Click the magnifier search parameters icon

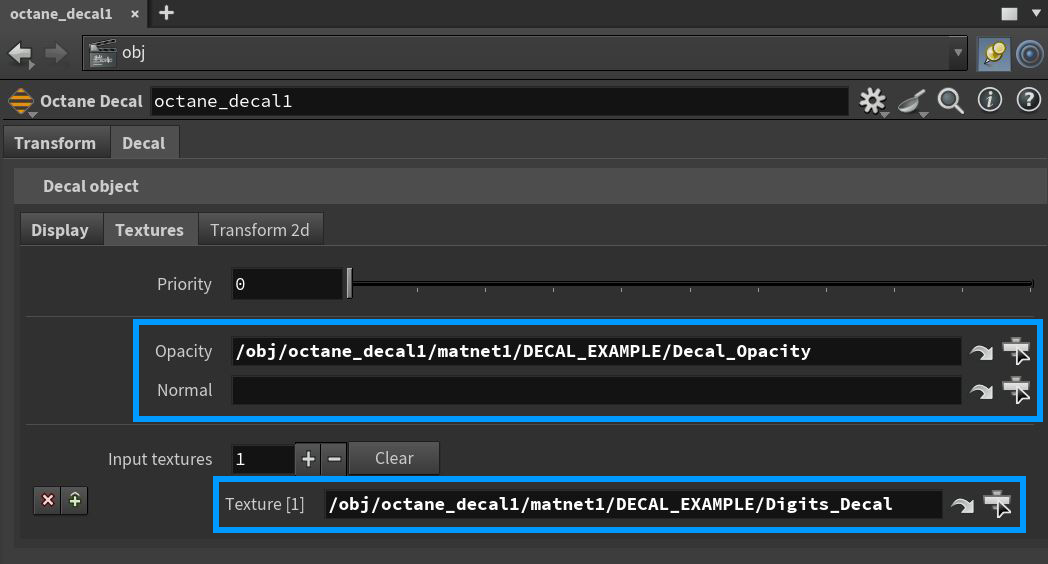950,101
